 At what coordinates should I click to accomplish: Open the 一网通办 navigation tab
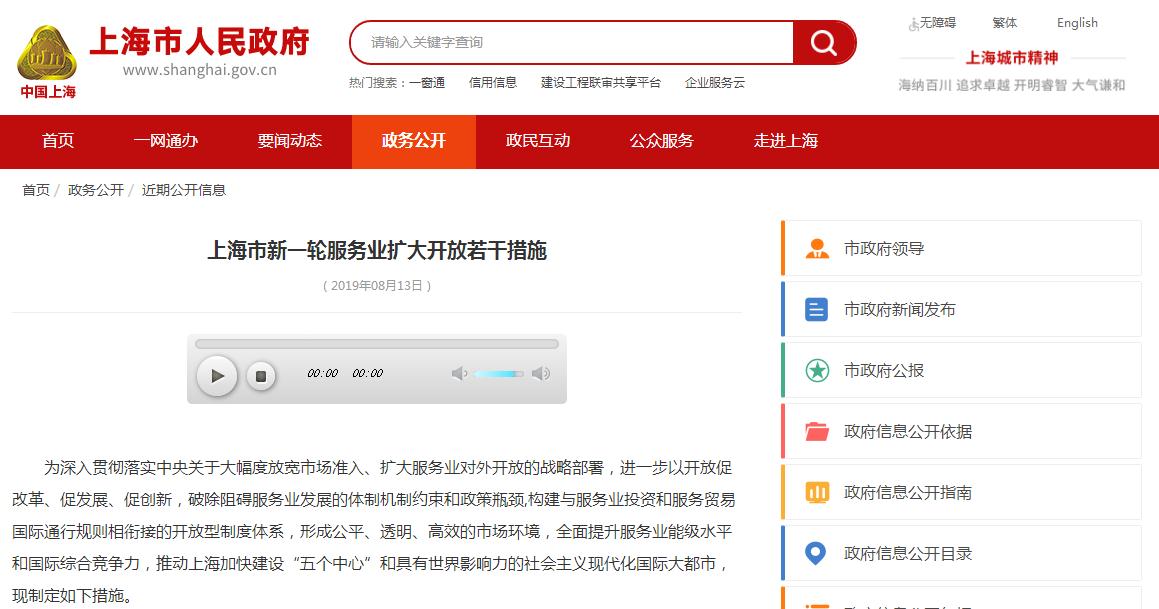[x=166, y=141]
